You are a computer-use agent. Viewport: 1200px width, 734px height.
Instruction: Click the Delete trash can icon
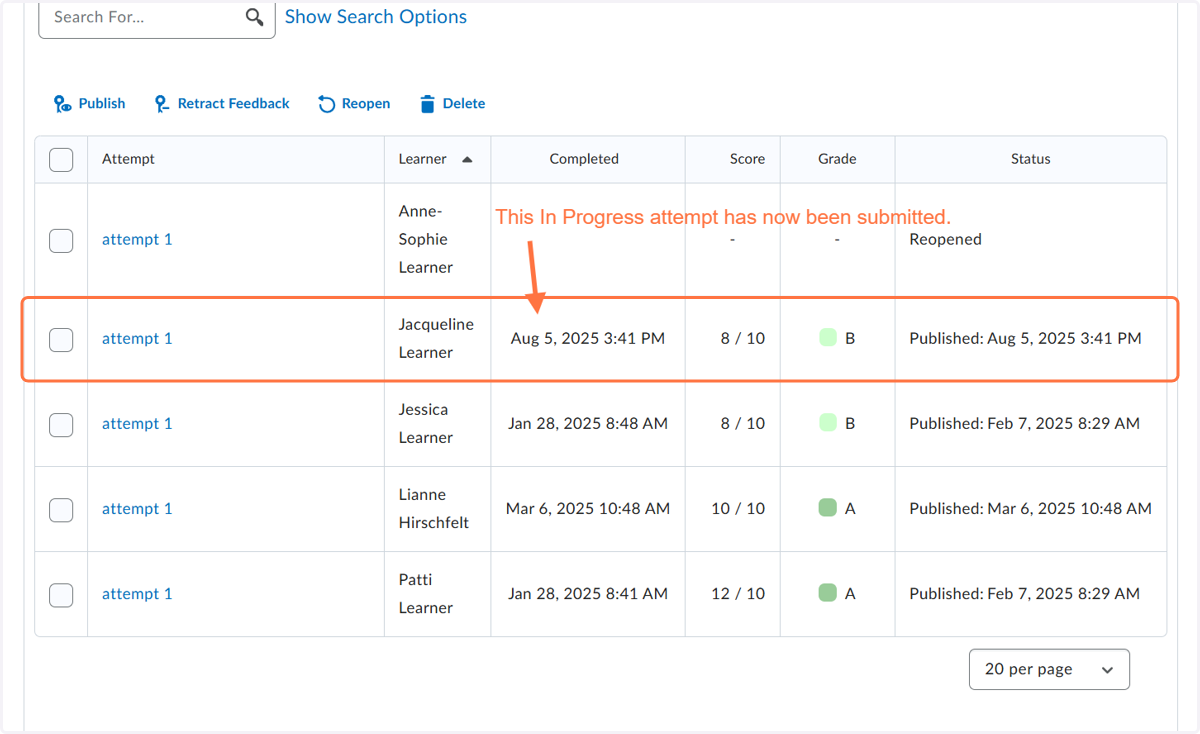click(427, 104)
